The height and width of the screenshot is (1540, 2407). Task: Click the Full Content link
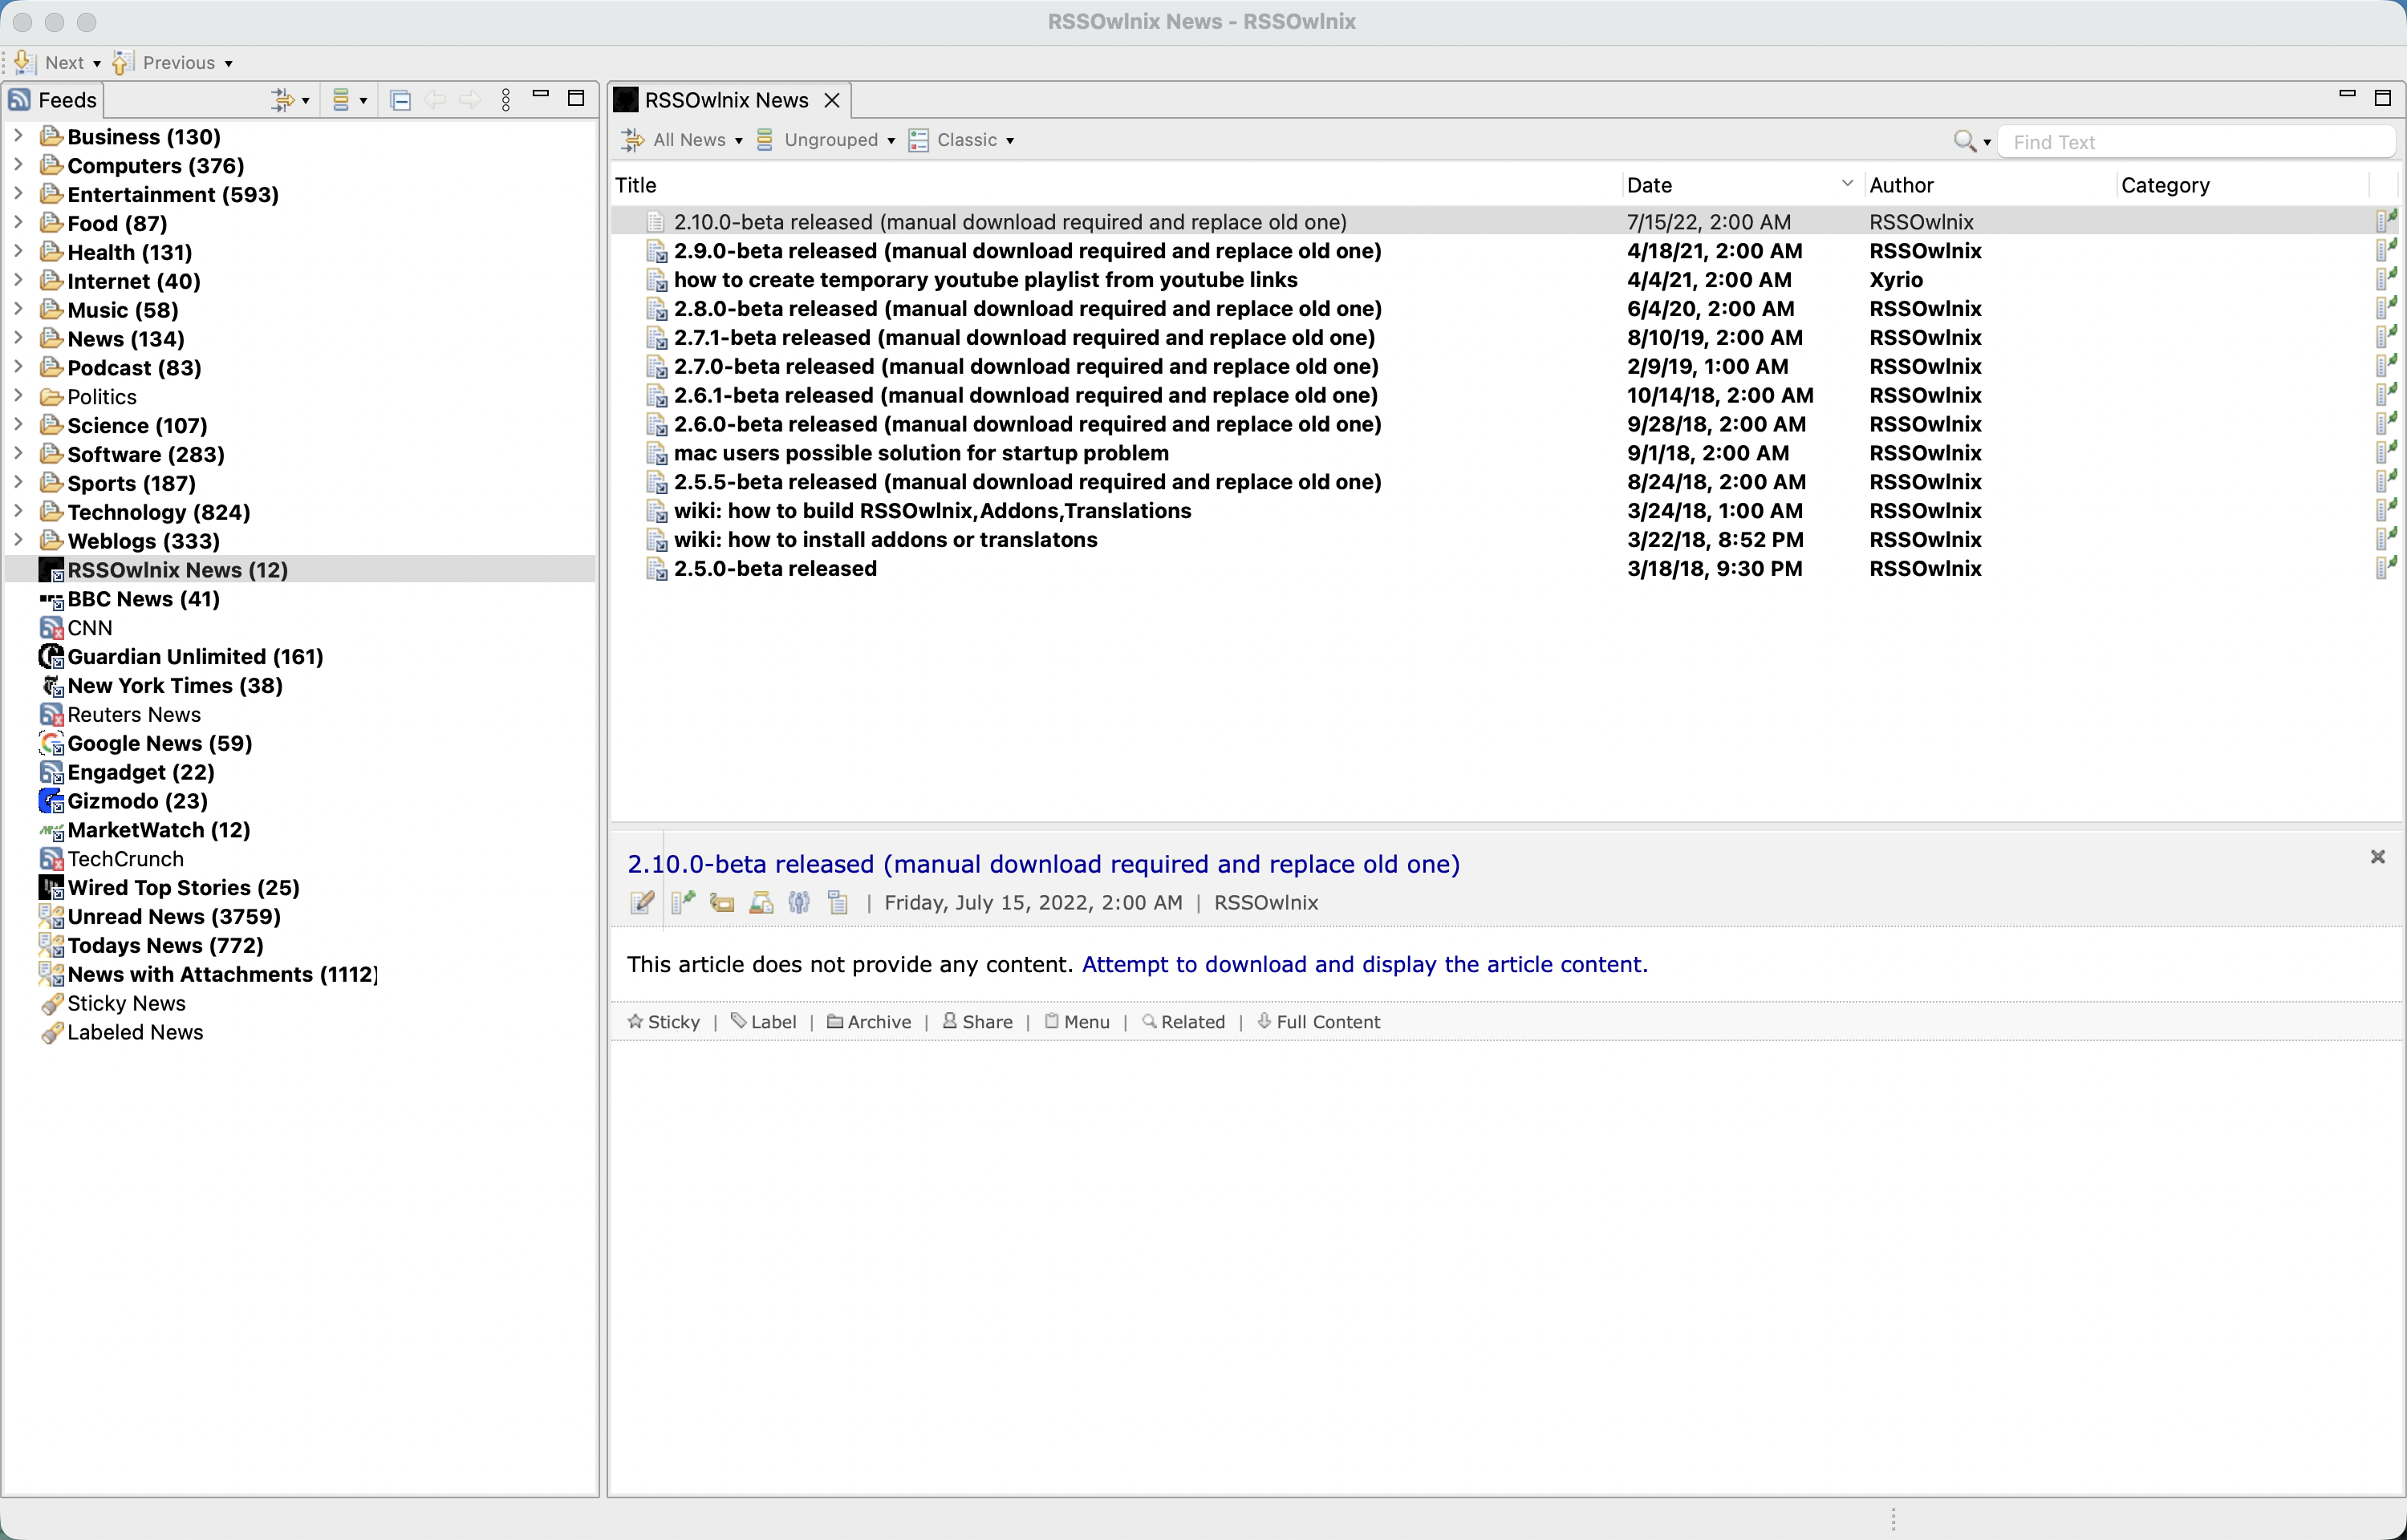point(1319,1021)
